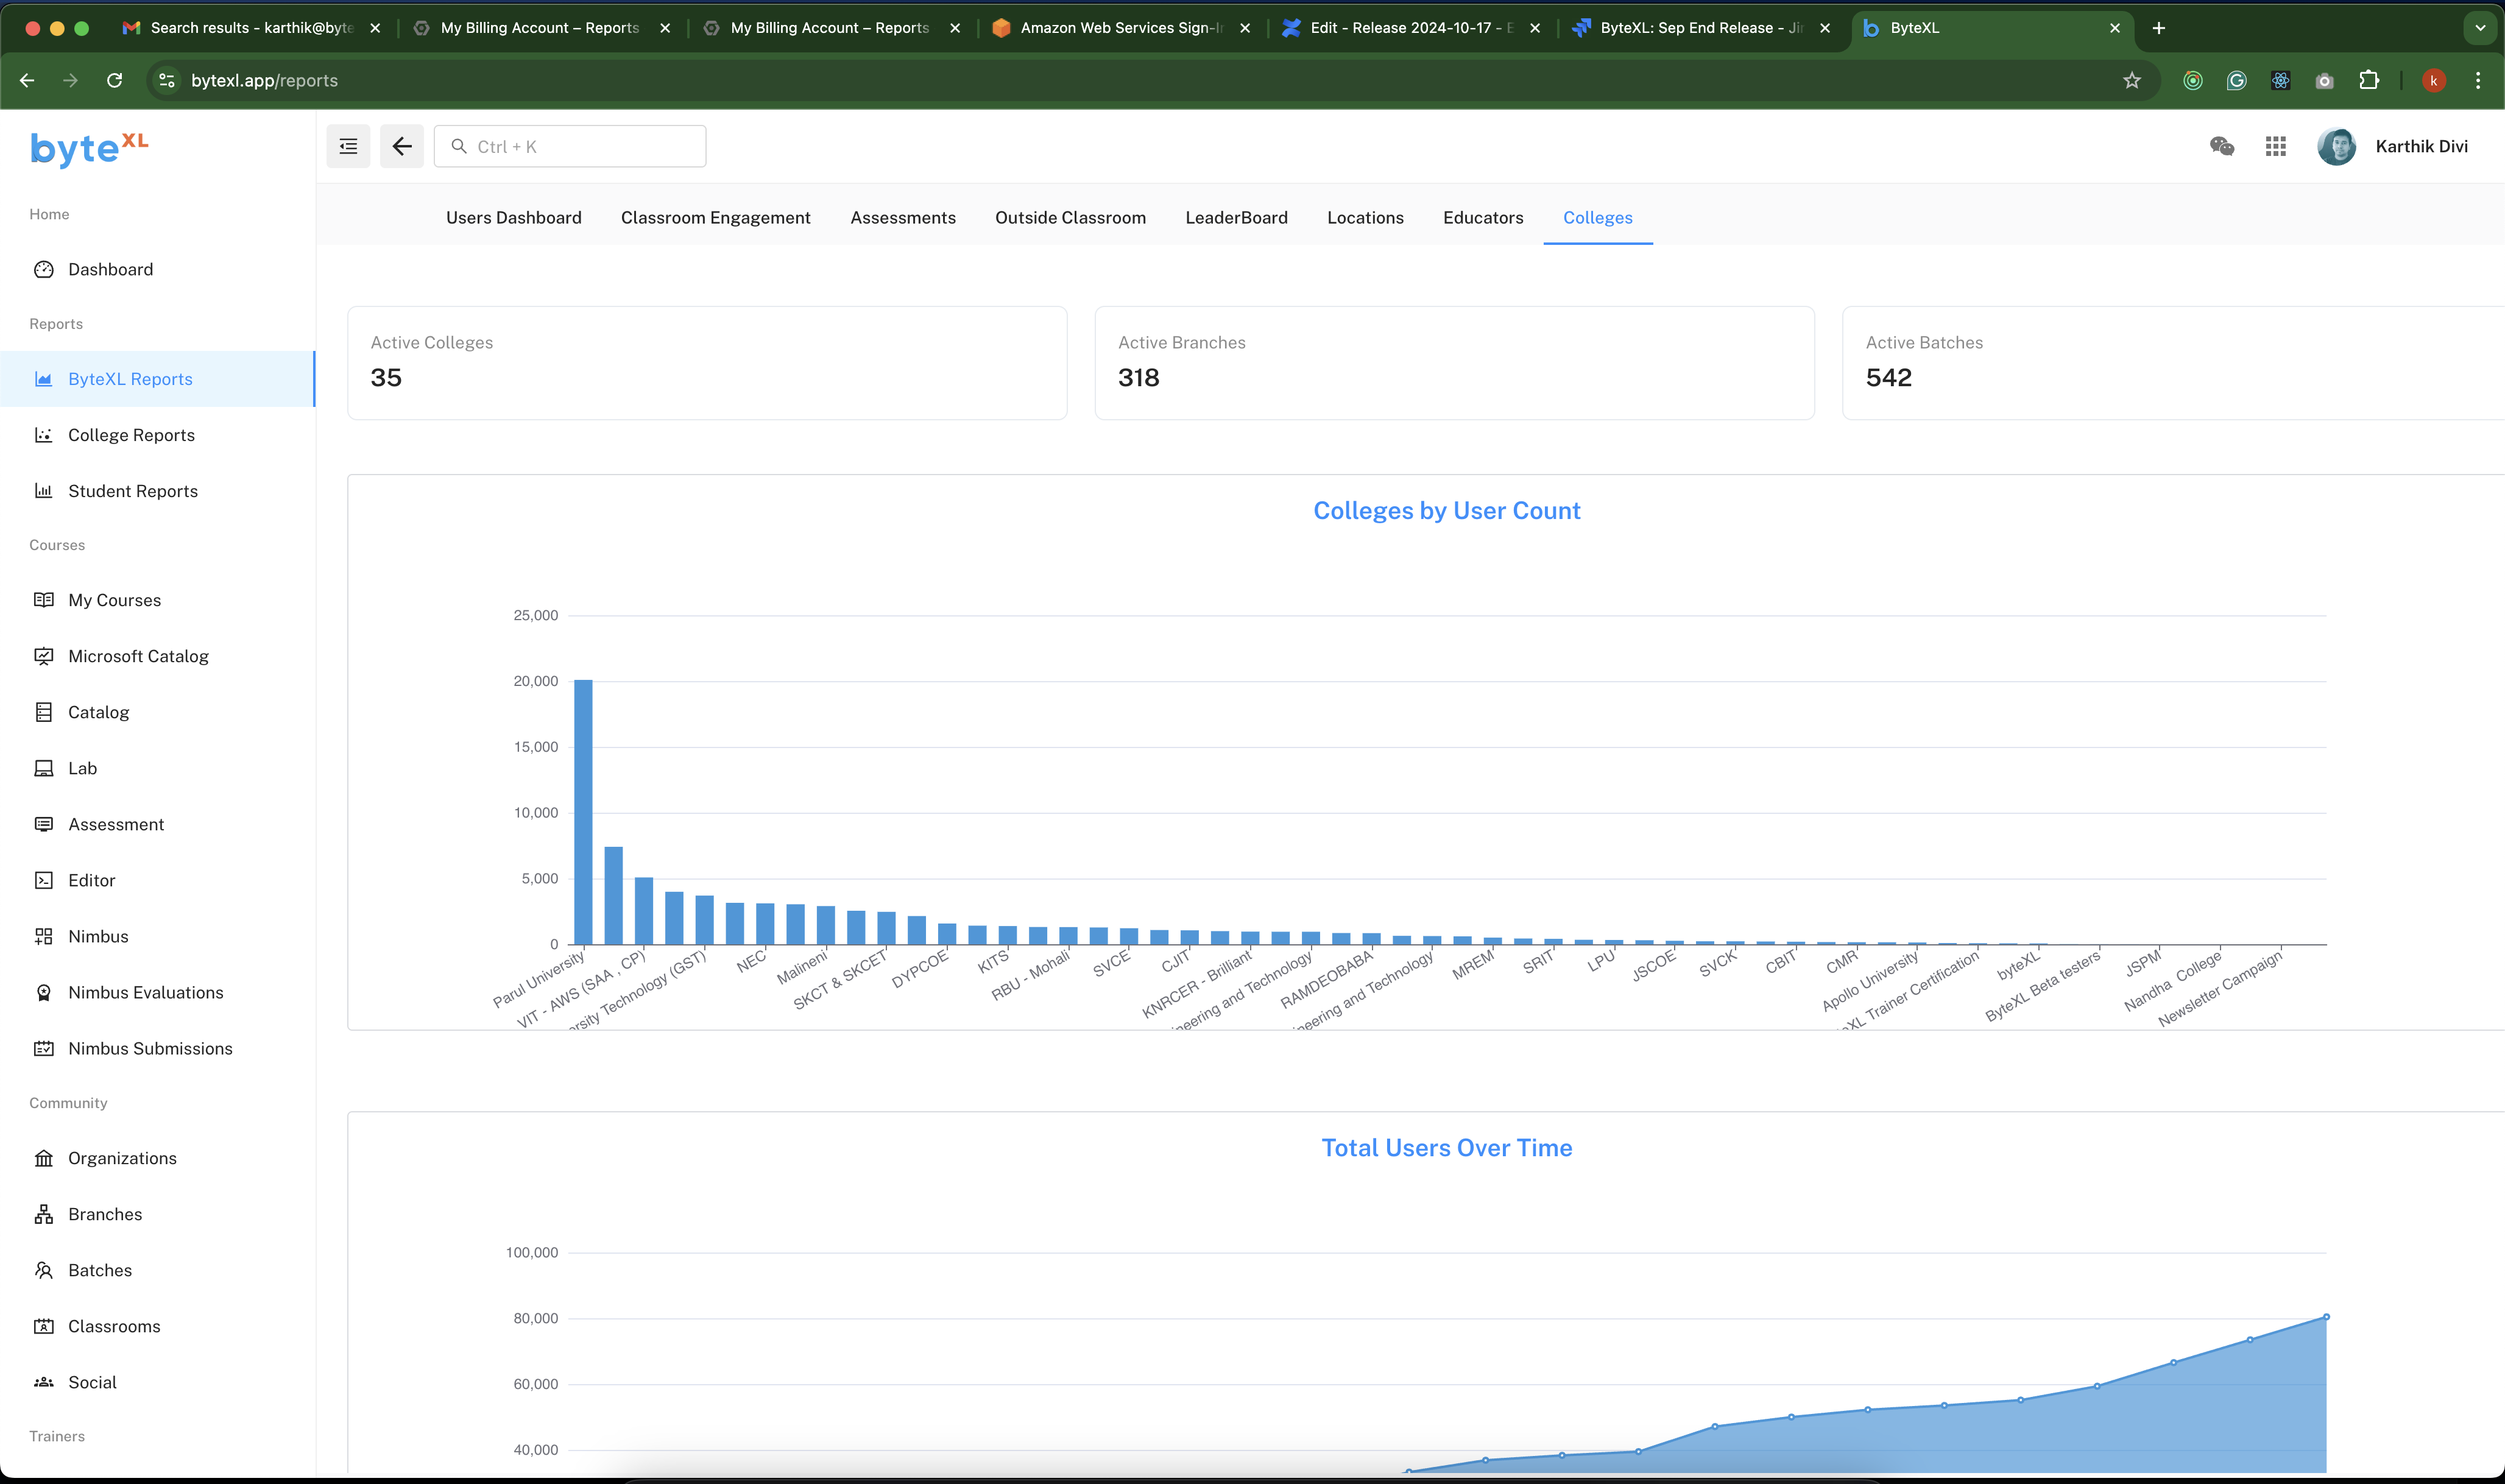Open the Chrome extensions puzzle icon
Image resolution: width=2505 pixels, height=1484 pixels.
pos(2369,81)
